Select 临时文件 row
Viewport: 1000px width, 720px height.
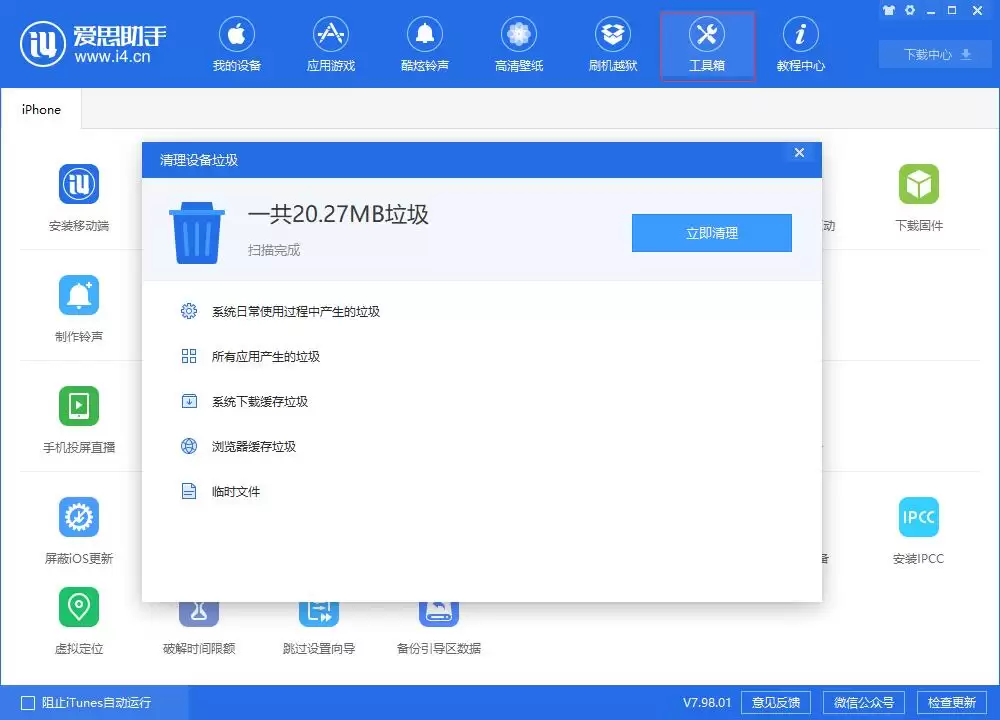(482, 491)
